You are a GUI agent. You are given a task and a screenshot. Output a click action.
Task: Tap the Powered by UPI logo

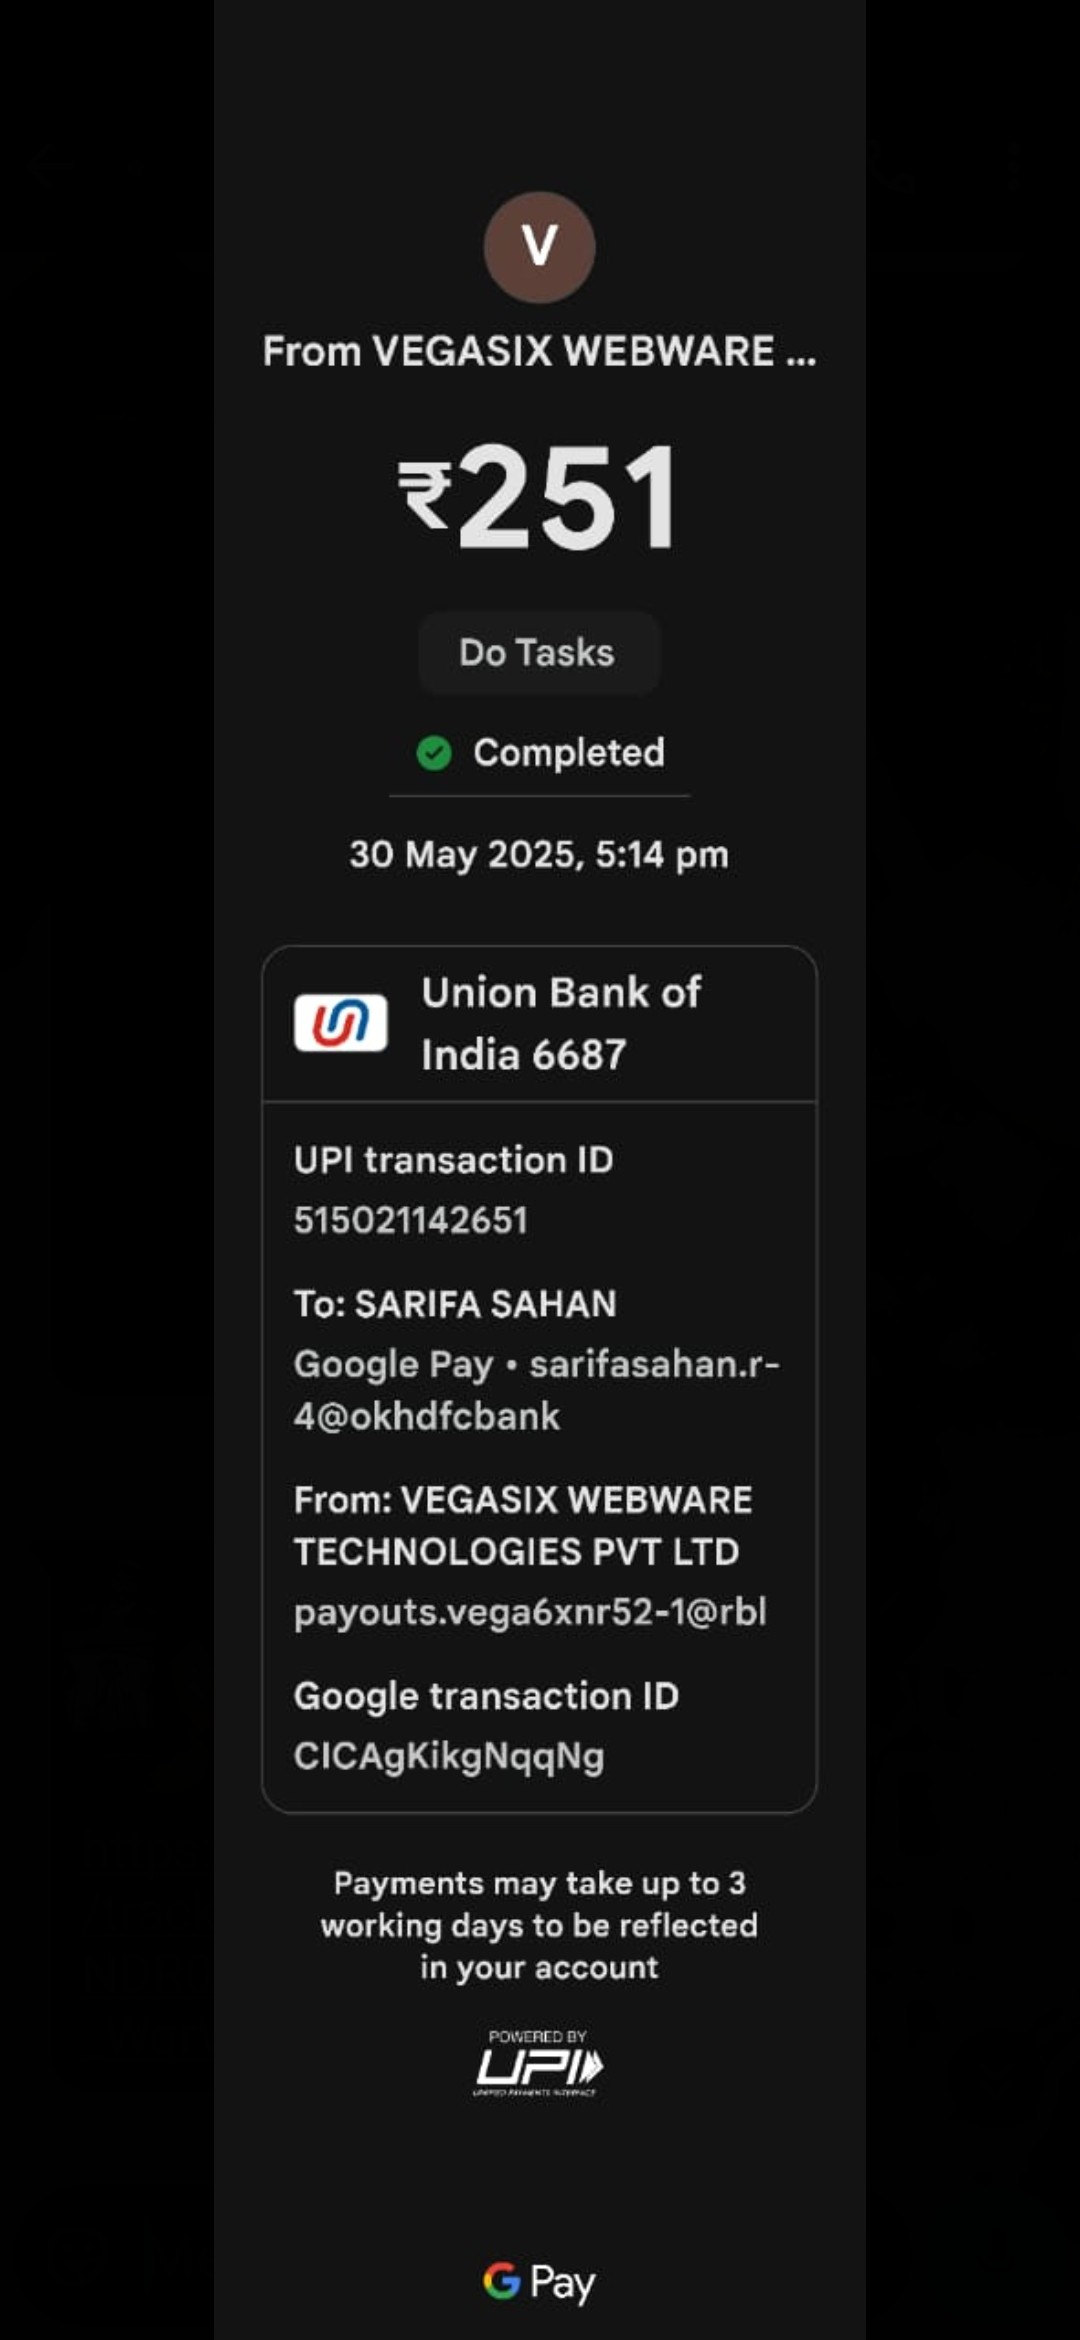point(538,2062)
